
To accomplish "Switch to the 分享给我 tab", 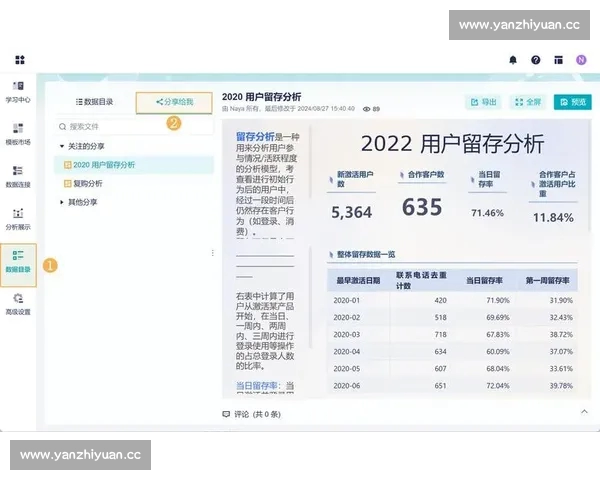I will tap(174, 102).
